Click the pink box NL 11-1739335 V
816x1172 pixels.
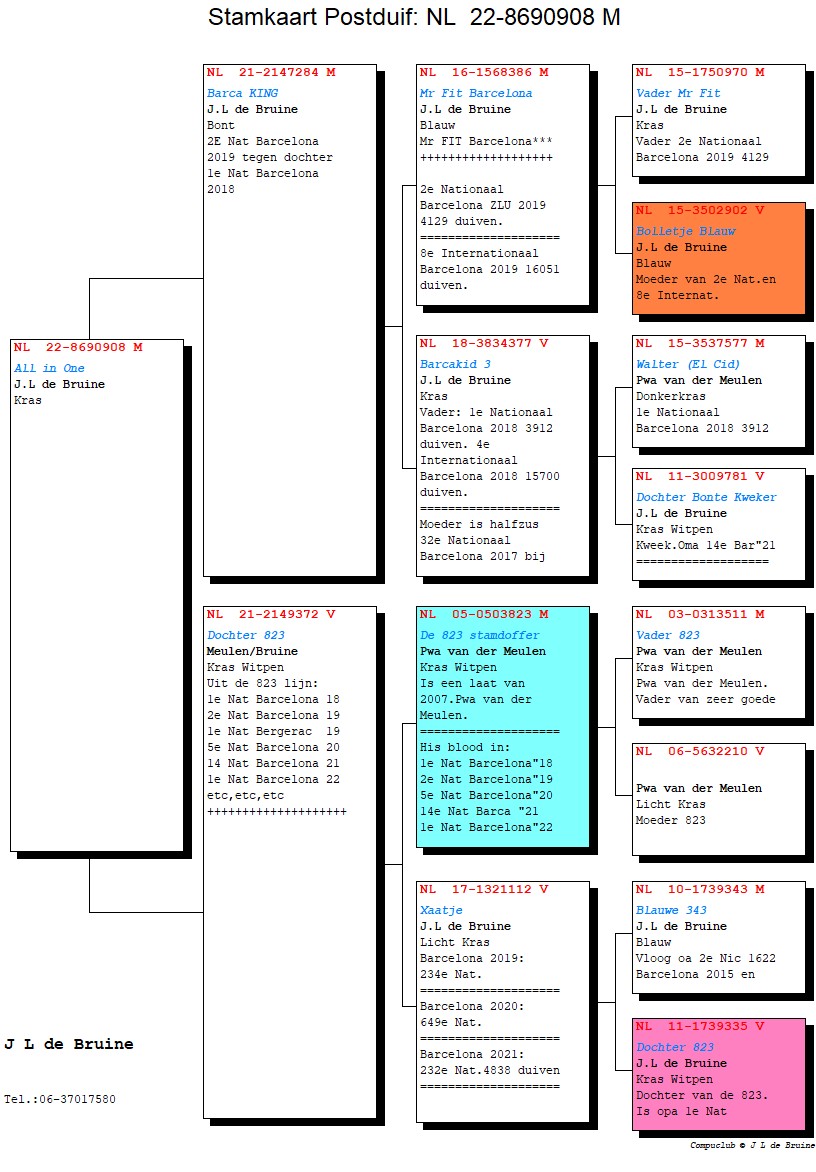[x=718, y=1073]
